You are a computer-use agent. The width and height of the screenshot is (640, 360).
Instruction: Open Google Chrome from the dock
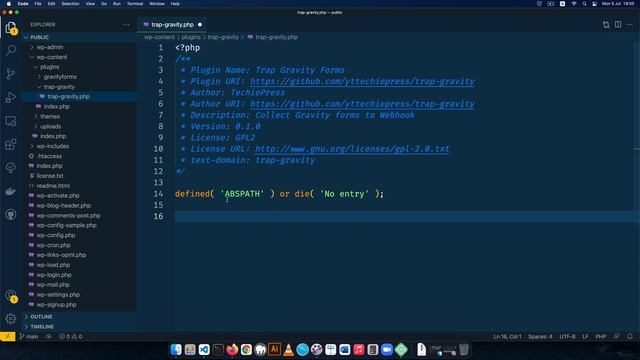point(246,350)
